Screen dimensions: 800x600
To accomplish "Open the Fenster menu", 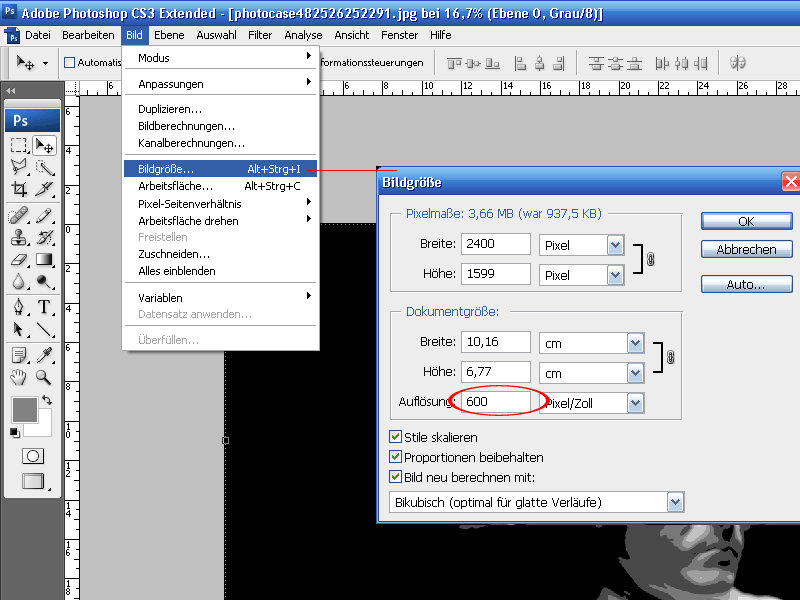I will point(399,35).
